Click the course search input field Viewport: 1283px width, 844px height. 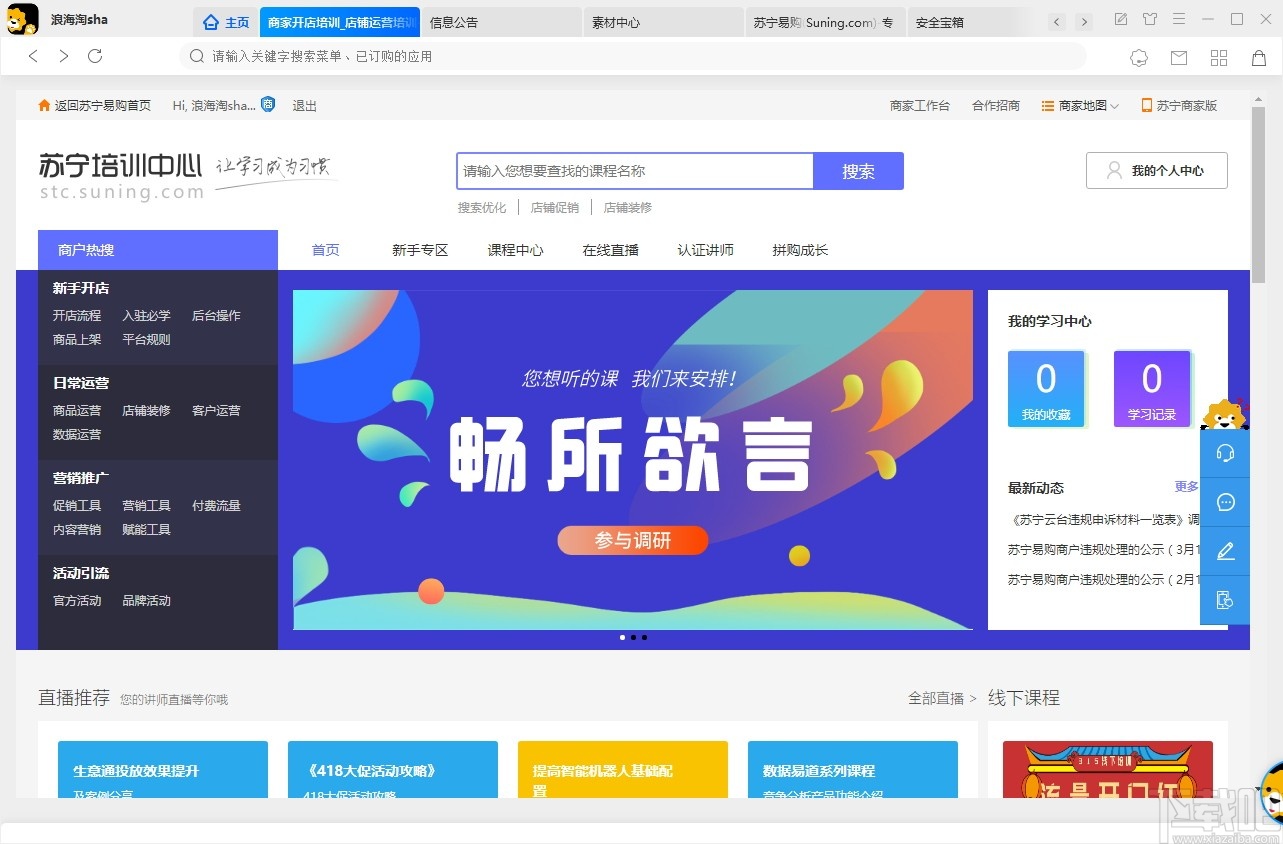[634, 170]
